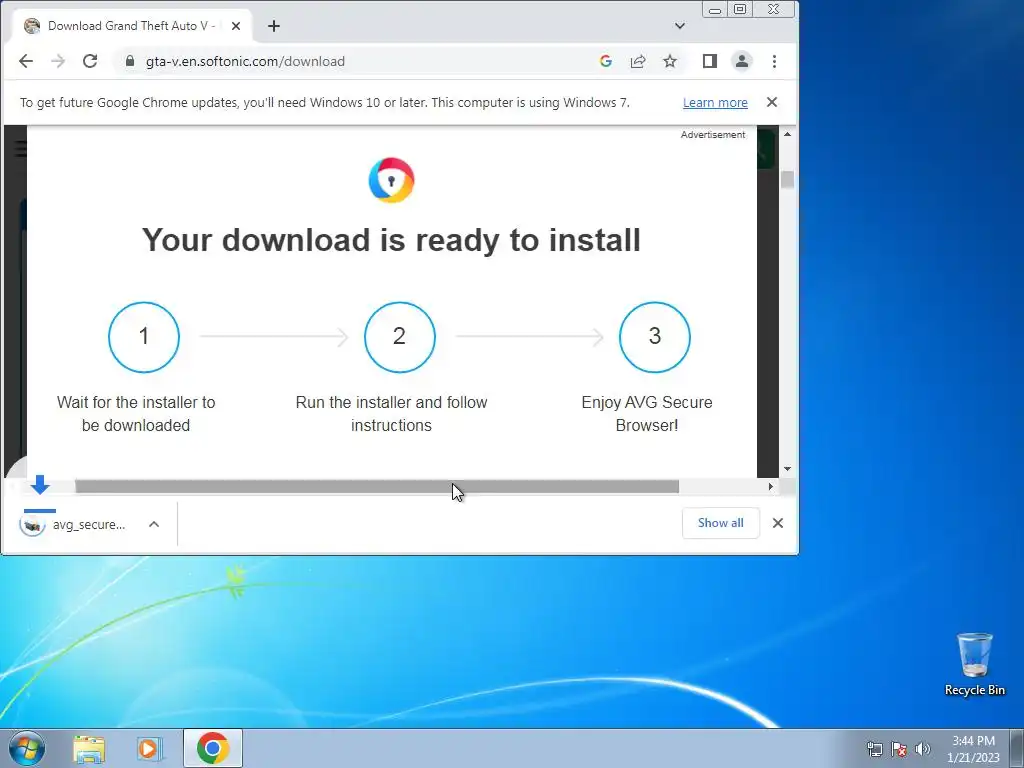Image resolution: width=1024 pixels, height=768 pixels.
Task: Select the Download Grand Theft Auto V tab
Action: [133, 26]
